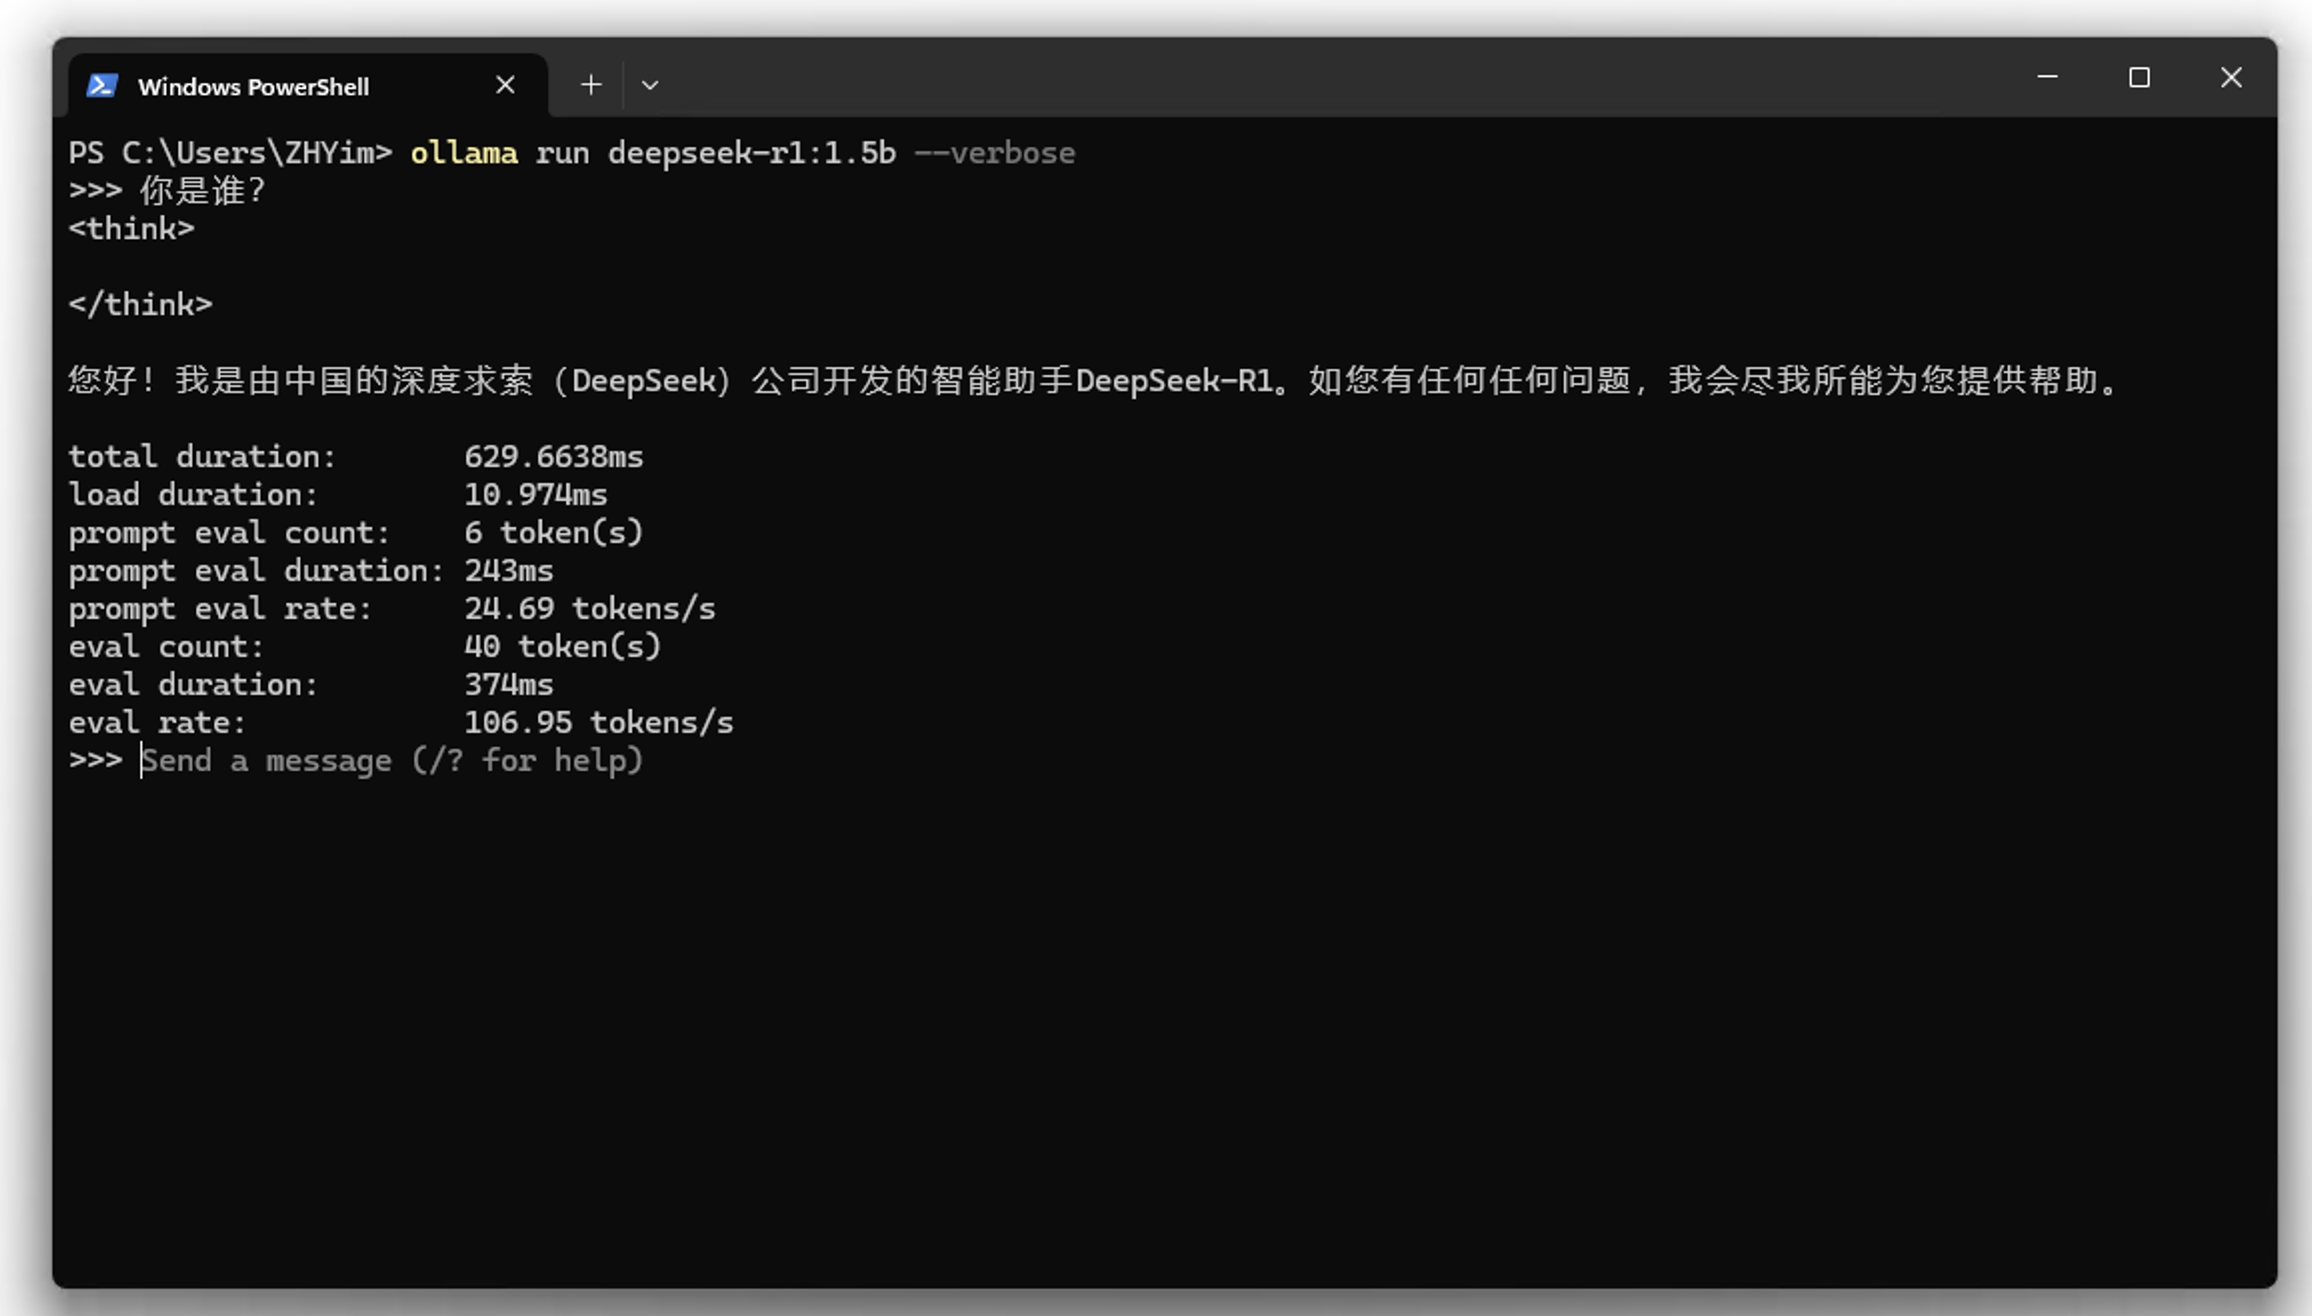Maximize the terminal window
The height and width of the screenshot is (1316, 2312).
pyautogui.click(x=2139, y=77)
